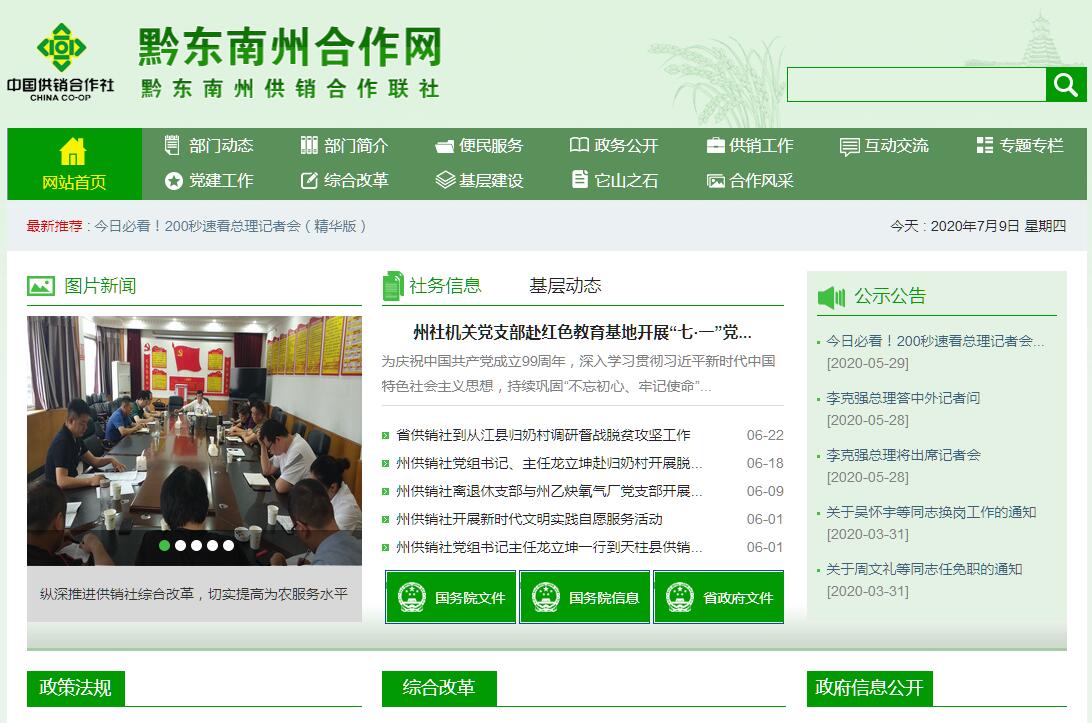Screen dimensions: 1092x723
Task: Click the 省政府文件 button
Action: point(719,597)
